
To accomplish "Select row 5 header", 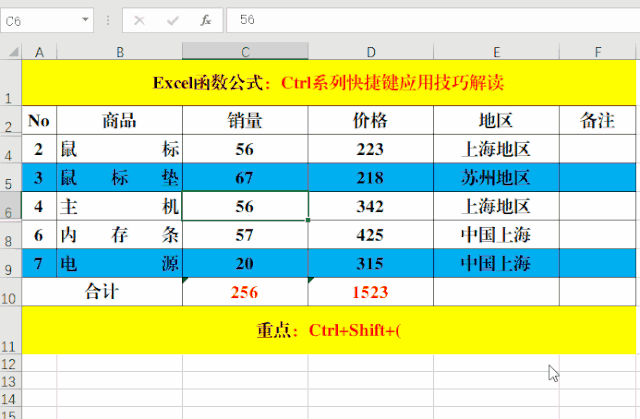I will click(x=11, y=177).
